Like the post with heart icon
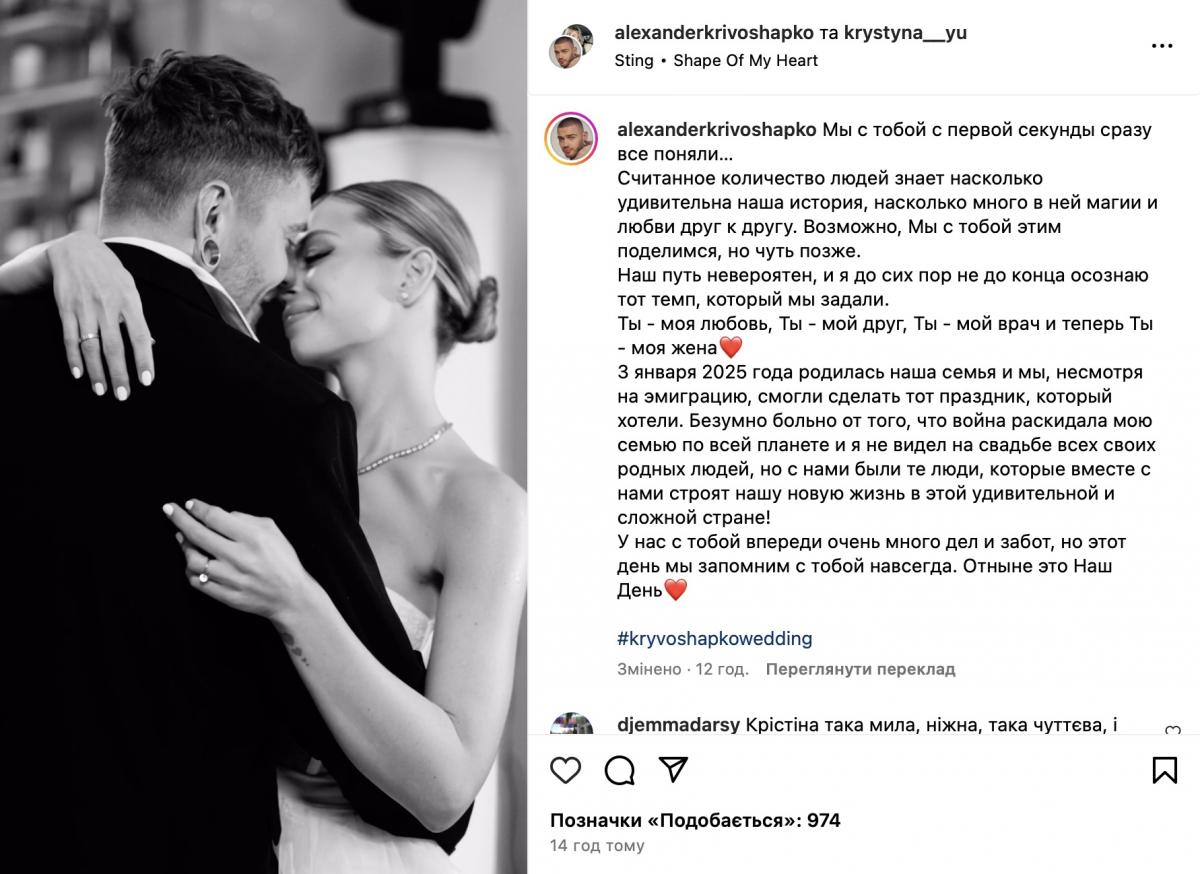Image resolution: width=1200 pixels, height=874 pixels. pos(566,769)
